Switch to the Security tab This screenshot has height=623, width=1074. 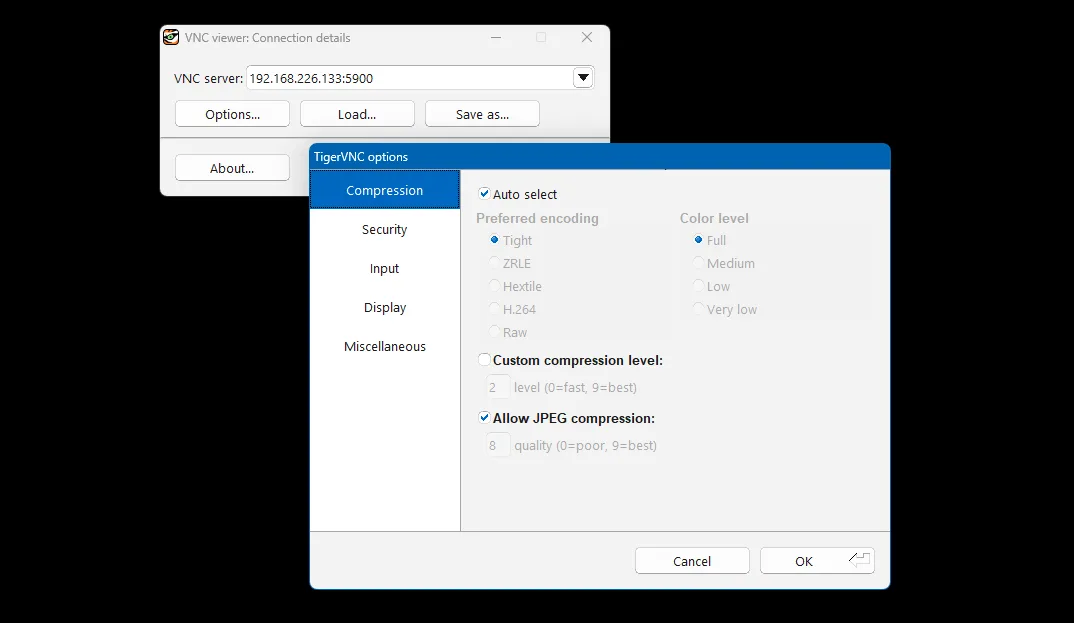(x=384, y=229)
